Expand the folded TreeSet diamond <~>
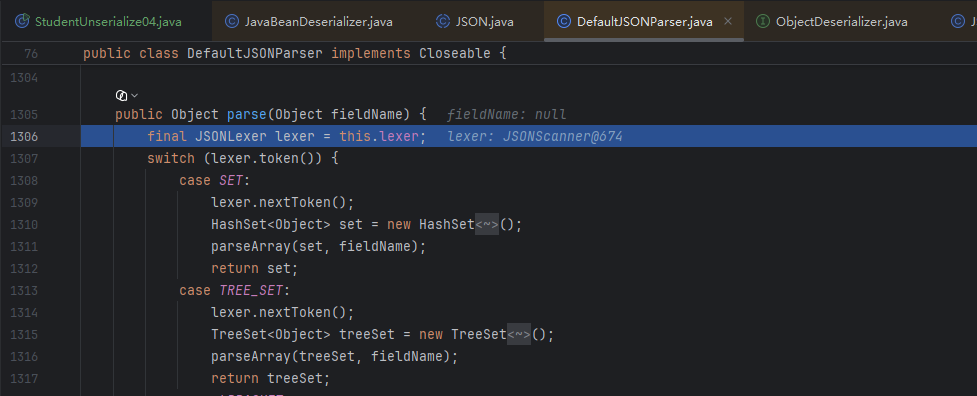 519,334
